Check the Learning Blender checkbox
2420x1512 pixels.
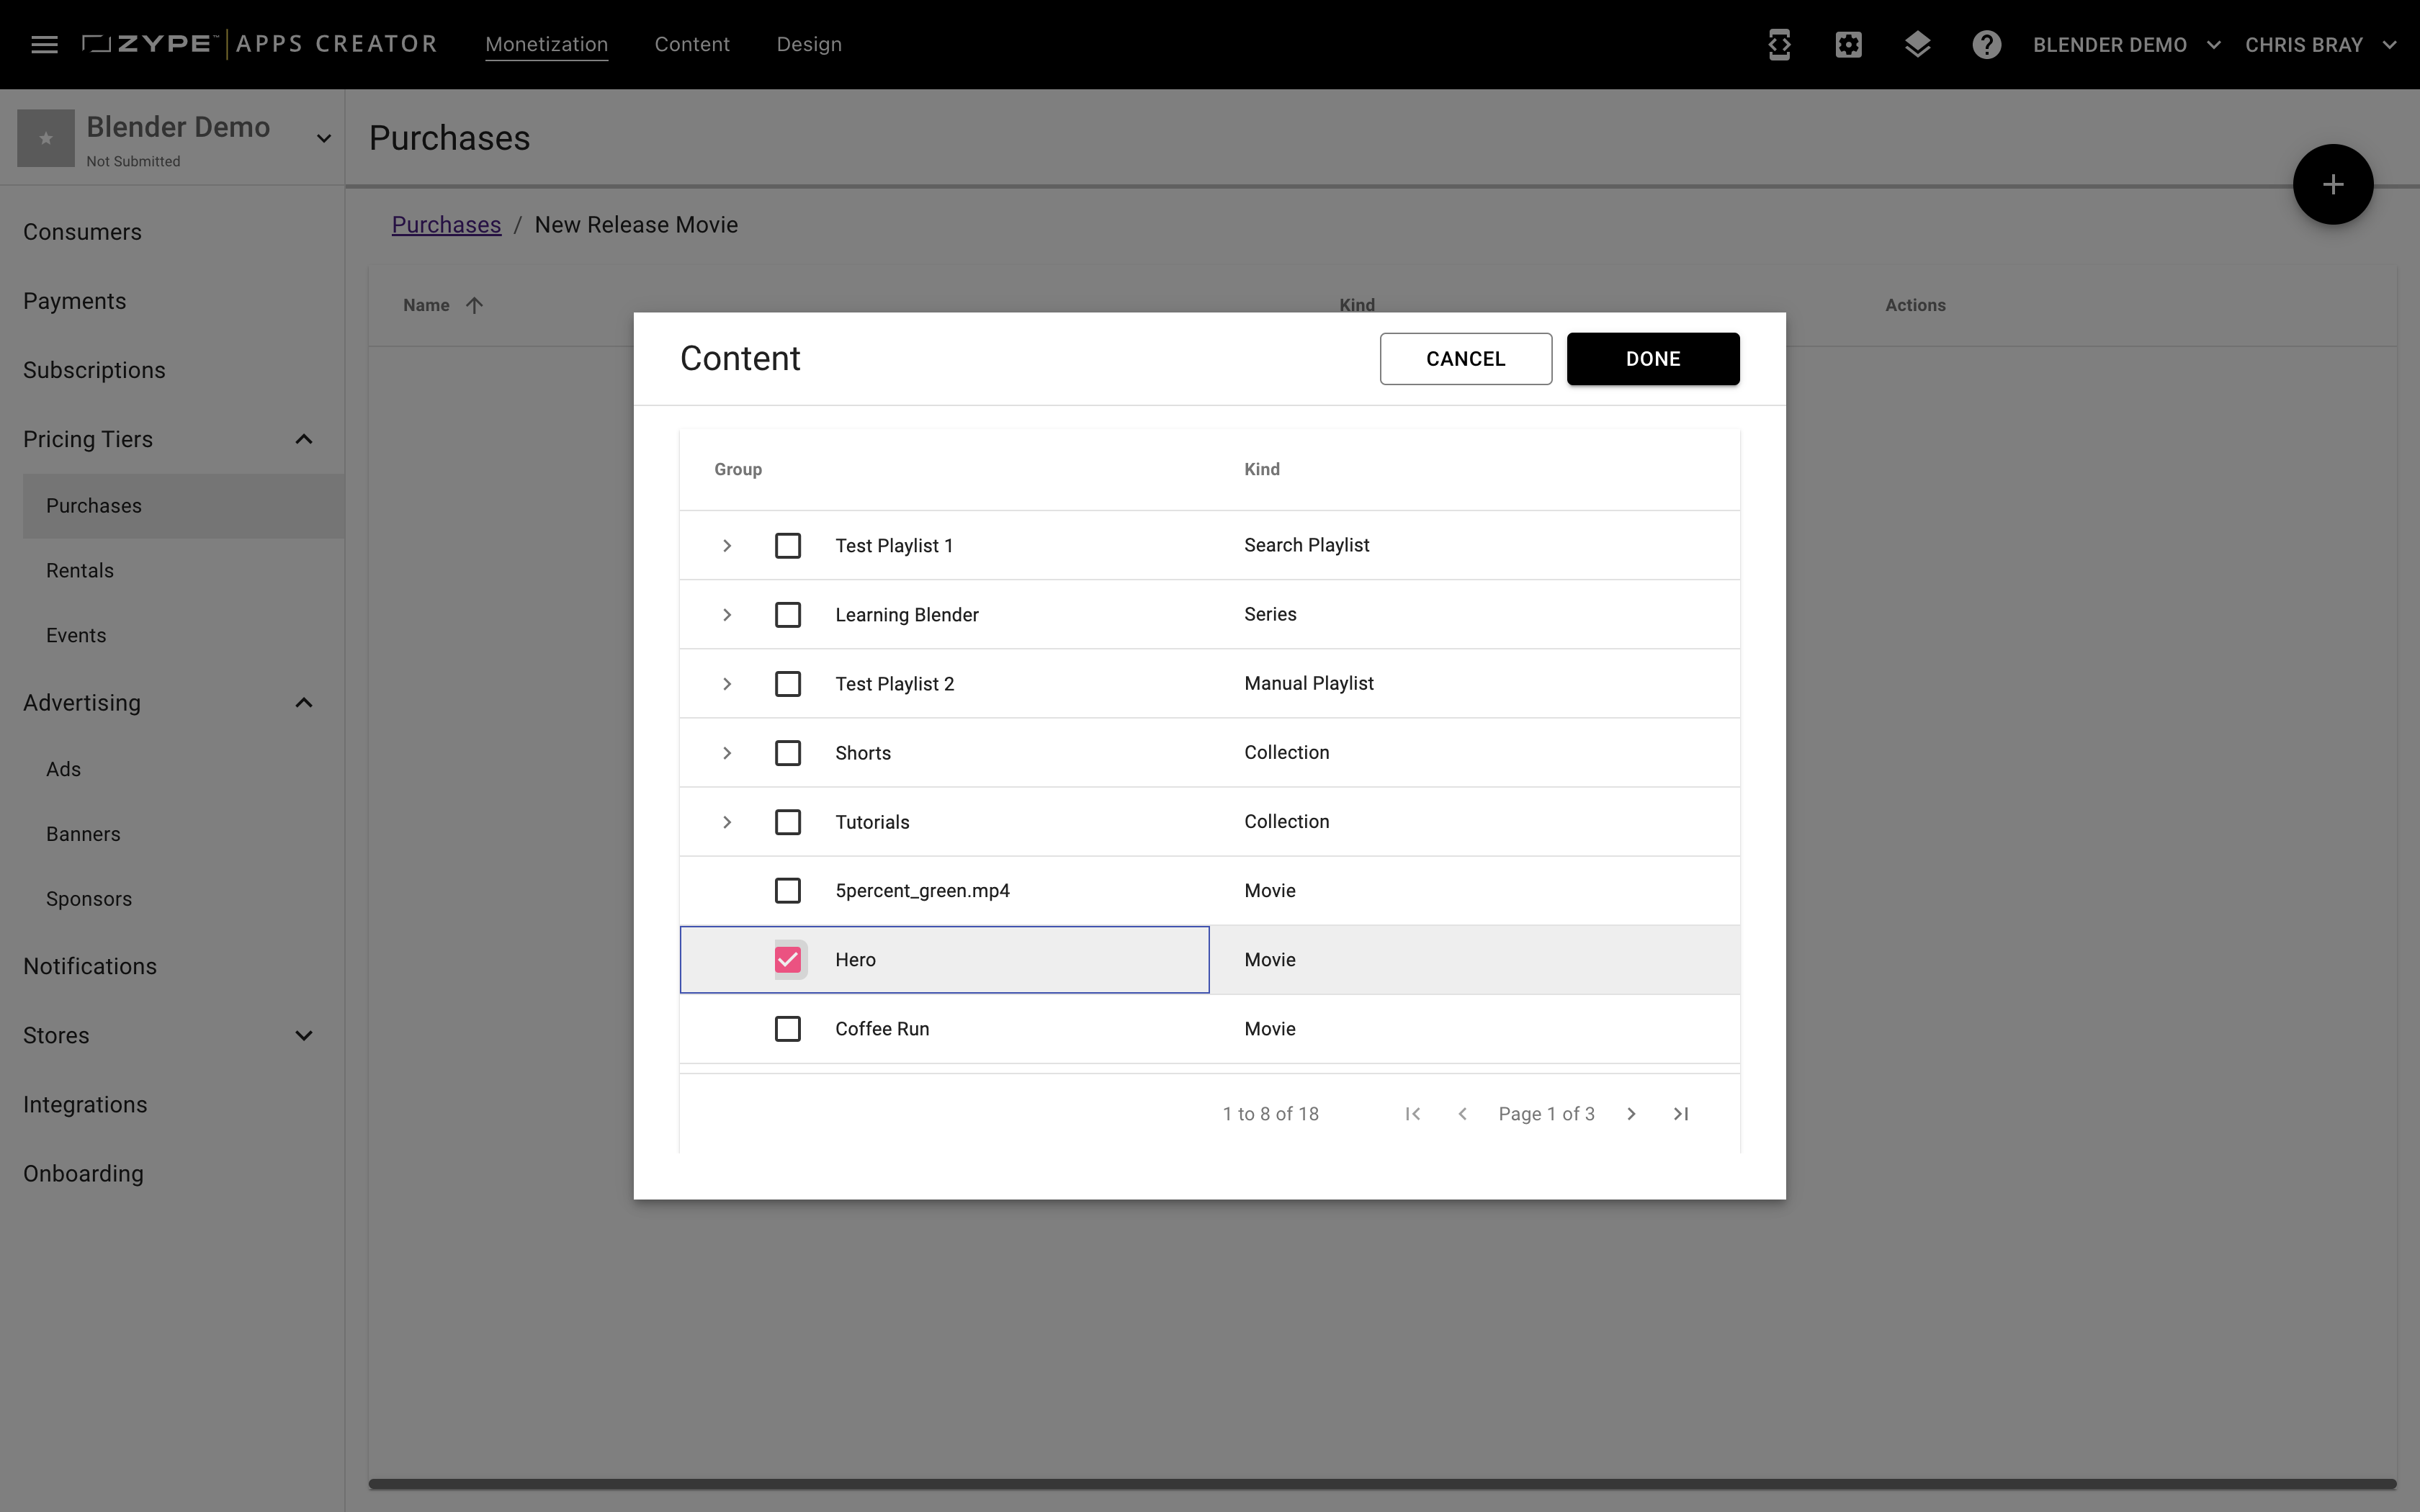pos(788,614)
